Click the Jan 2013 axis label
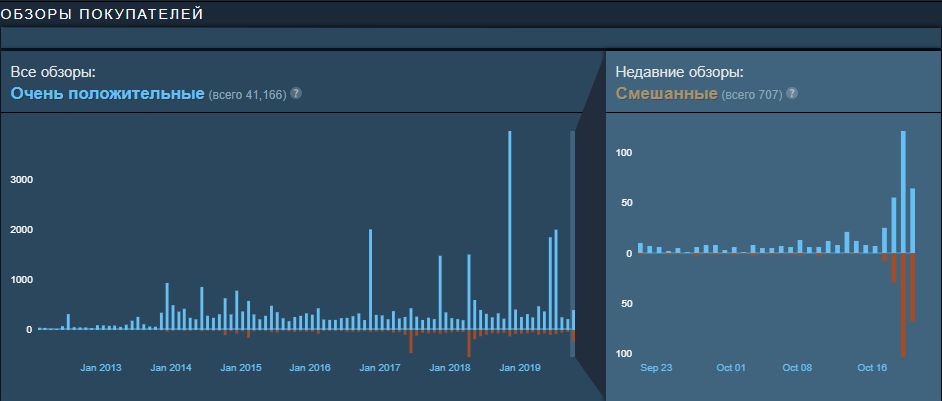Image resolution: width=942 pixels, height=401 pixels. pyautogui.click(x=101, y=368)
